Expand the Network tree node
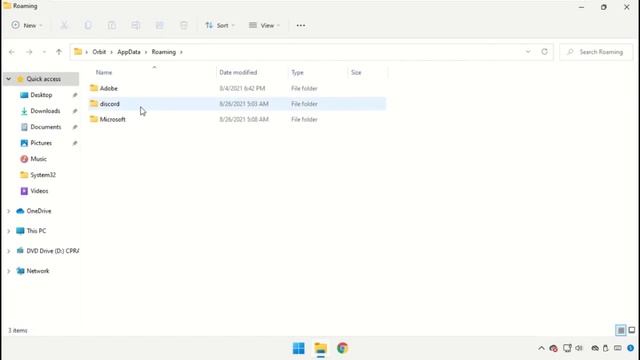 [9, 271]
